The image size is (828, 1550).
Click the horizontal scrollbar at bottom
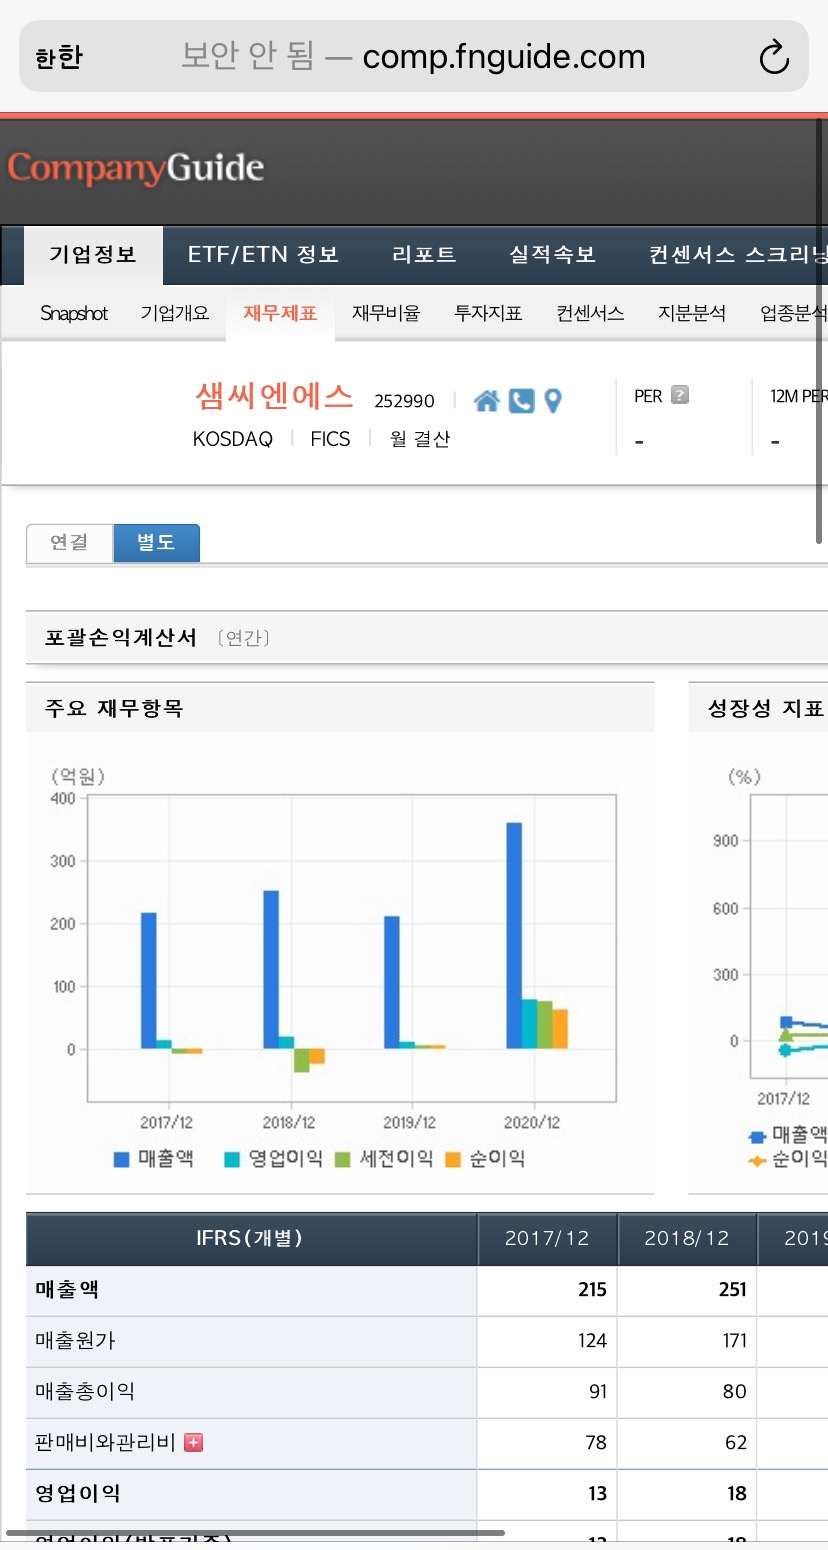(255, 1533)
